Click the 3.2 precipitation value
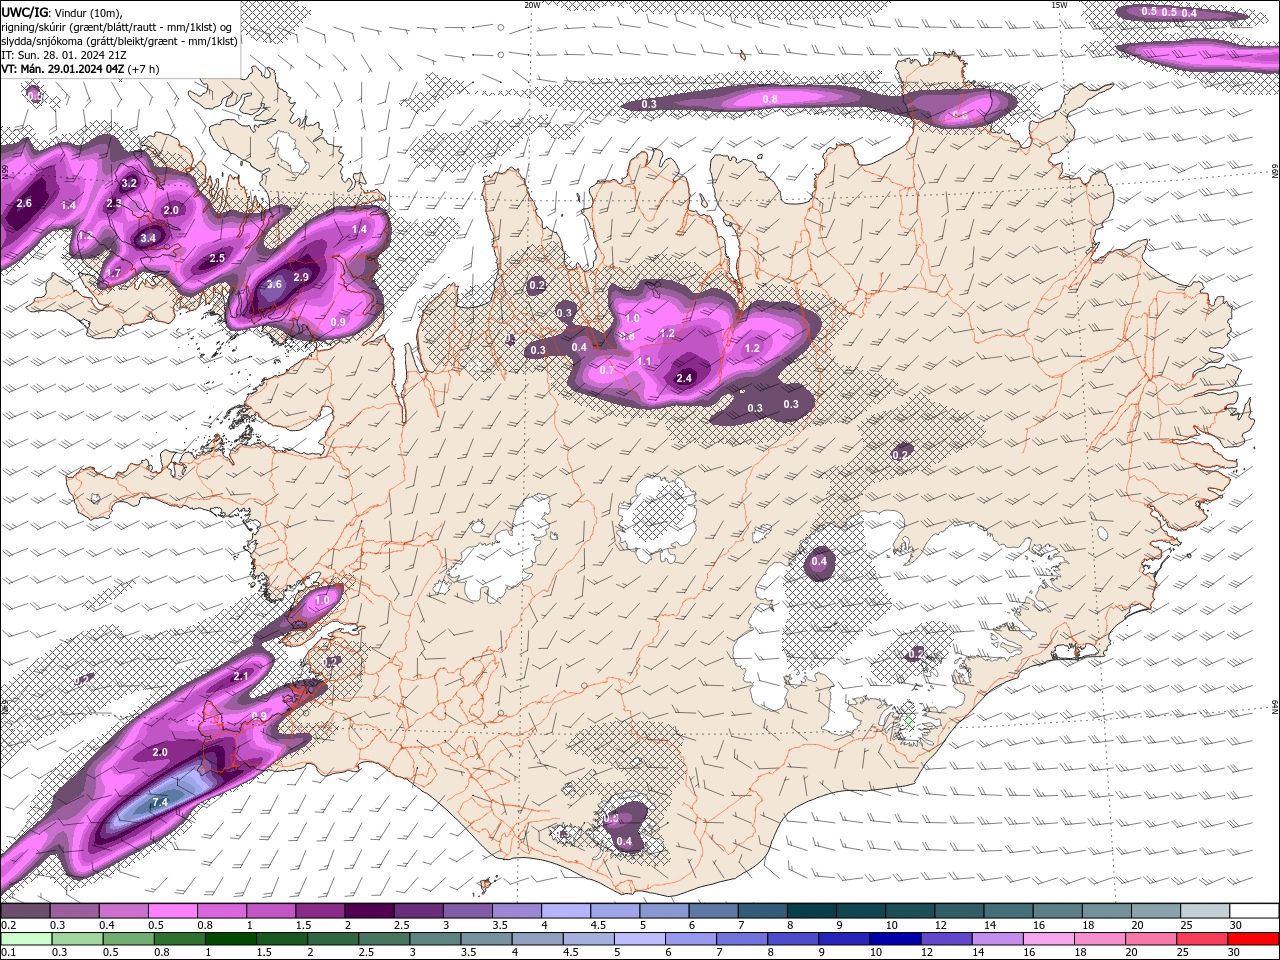 (x=129, y=184)
